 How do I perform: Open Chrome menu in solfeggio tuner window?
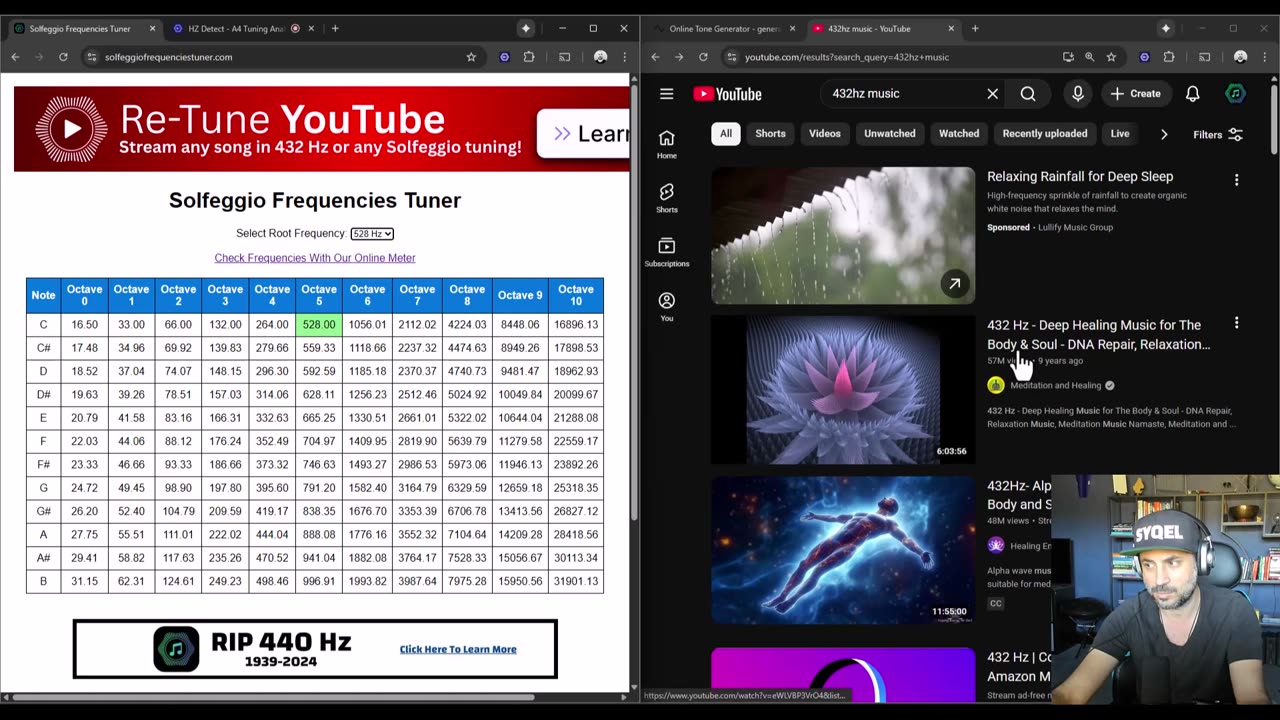tap(624, 57)
